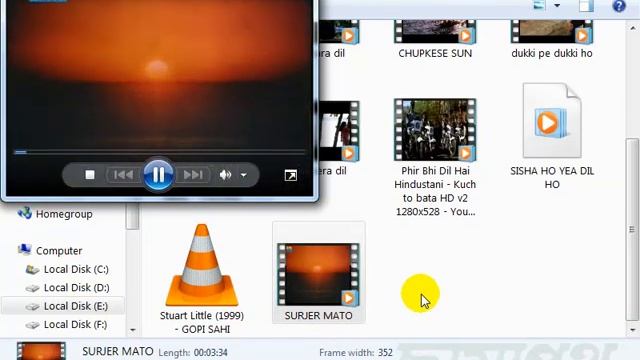The width and height of the screenshot is (640, 360).
Task: Click the navigation pane scrollbar thumb
Action: (x=132, y=216)
